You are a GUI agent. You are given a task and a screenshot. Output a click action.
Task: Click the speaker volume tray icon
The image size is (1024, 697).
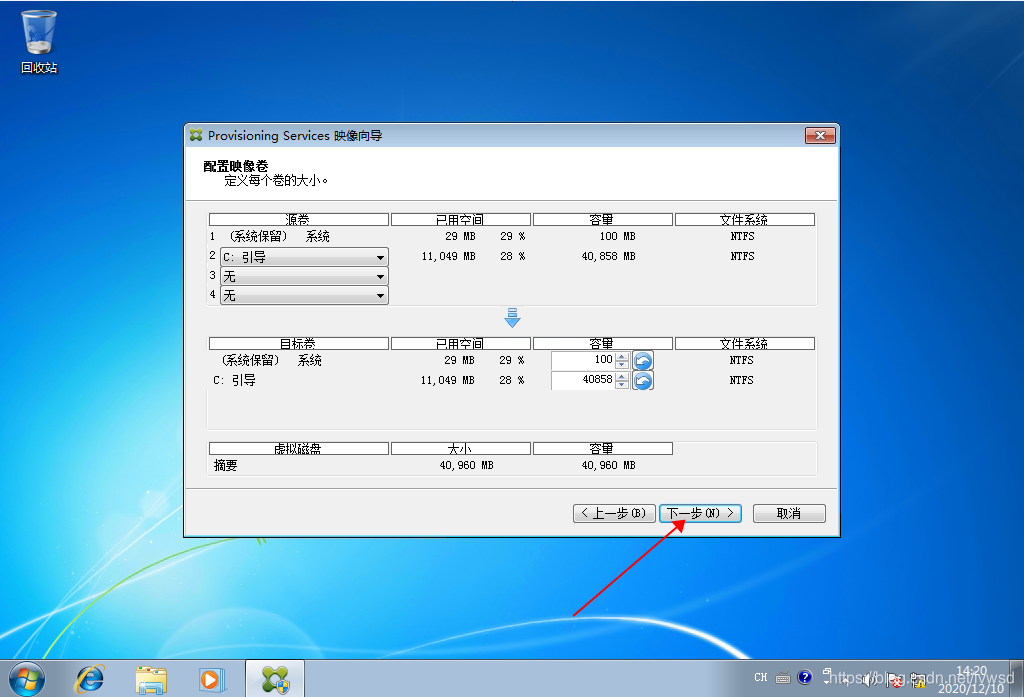(869, 679)
